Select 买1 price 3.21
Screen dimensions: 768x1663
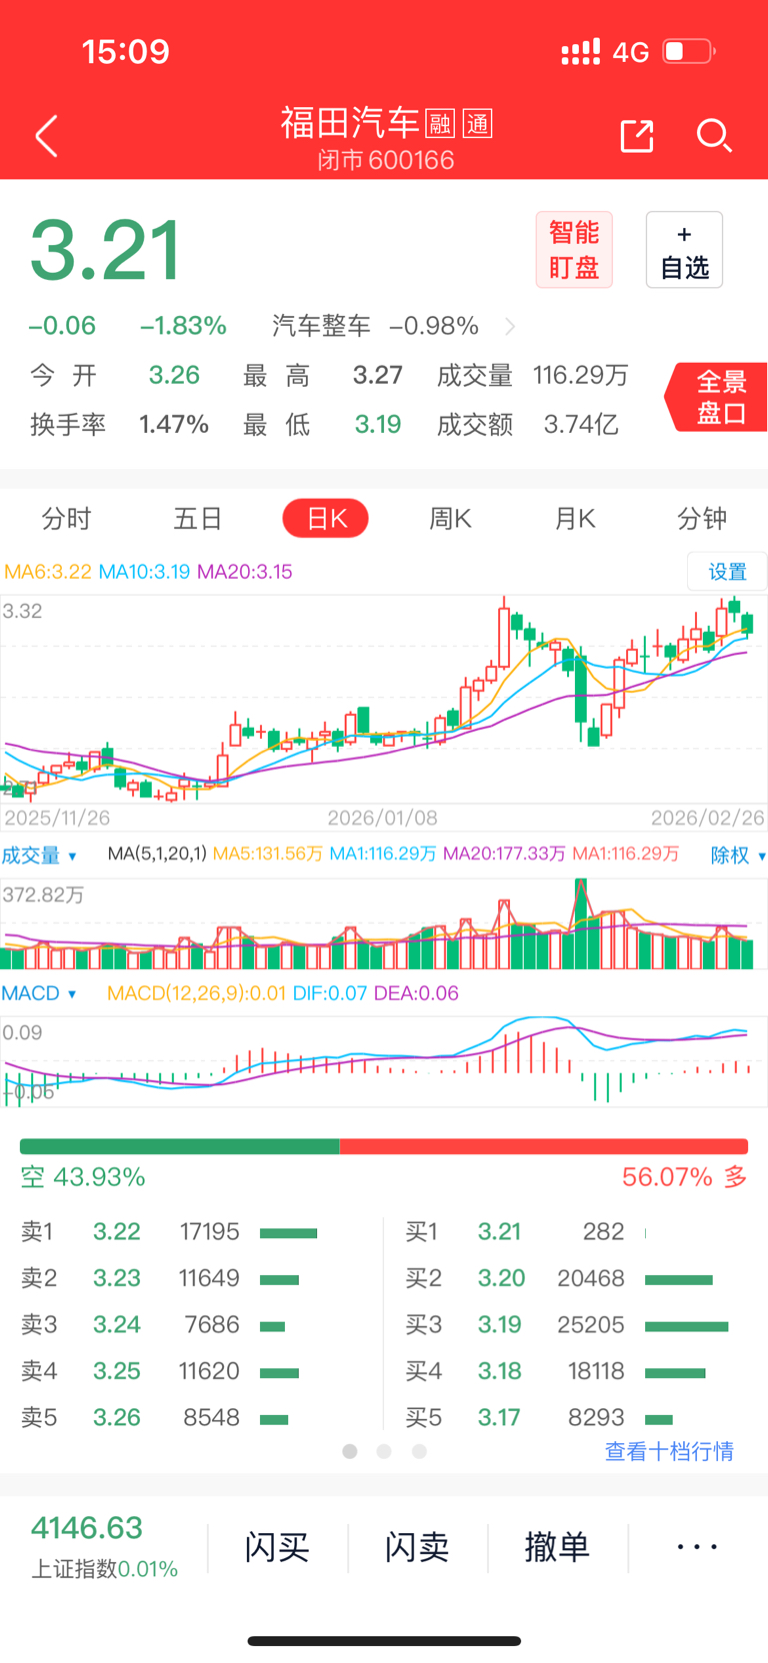(x=499, y=1231)
